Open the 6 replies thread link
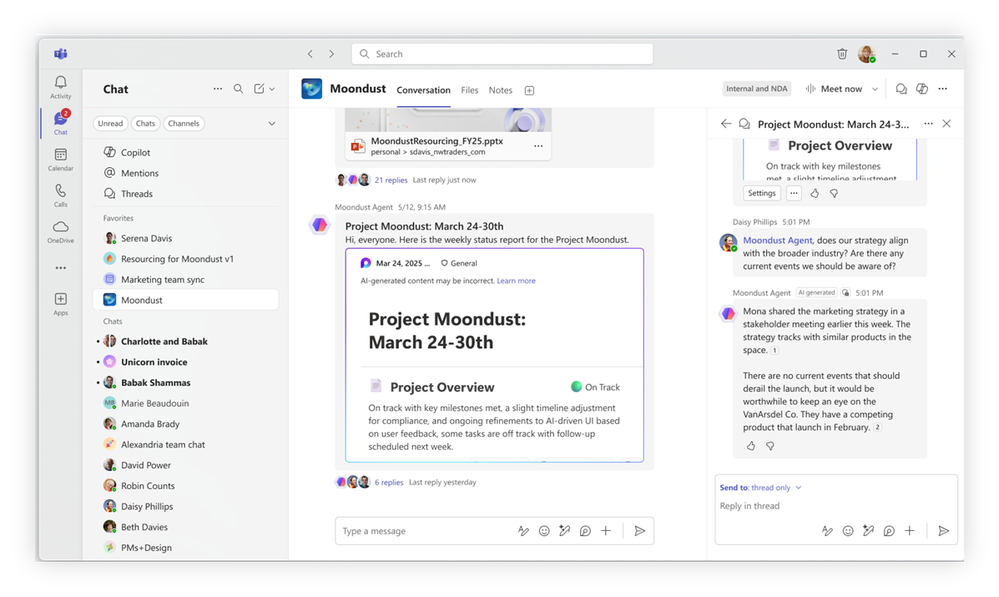This screenshot has height=597, width=999. [389, 482]
